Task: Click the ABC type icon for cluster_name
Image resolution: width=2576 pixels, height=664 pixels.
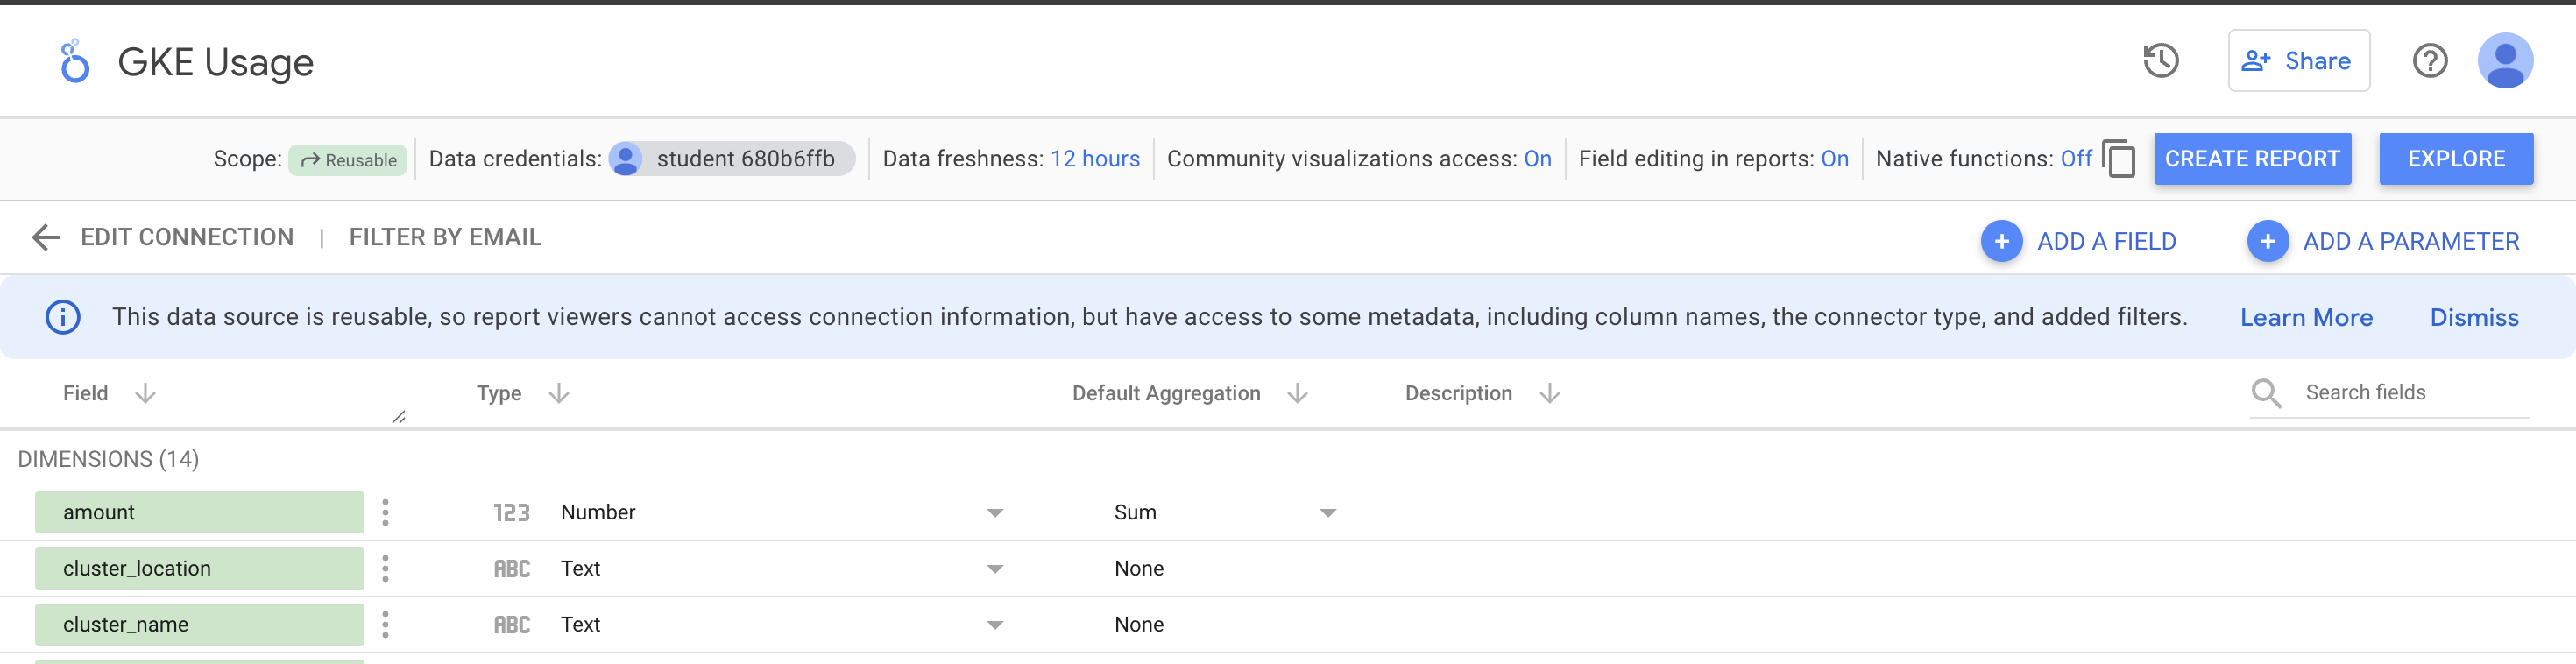Action: 512,624
